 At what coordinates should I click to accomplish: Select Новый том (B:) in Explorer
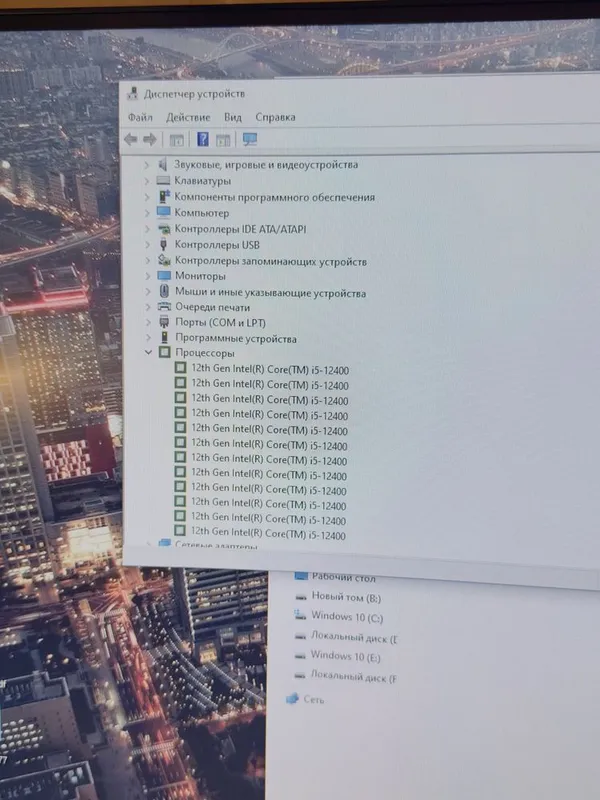(x=346, y=596)
